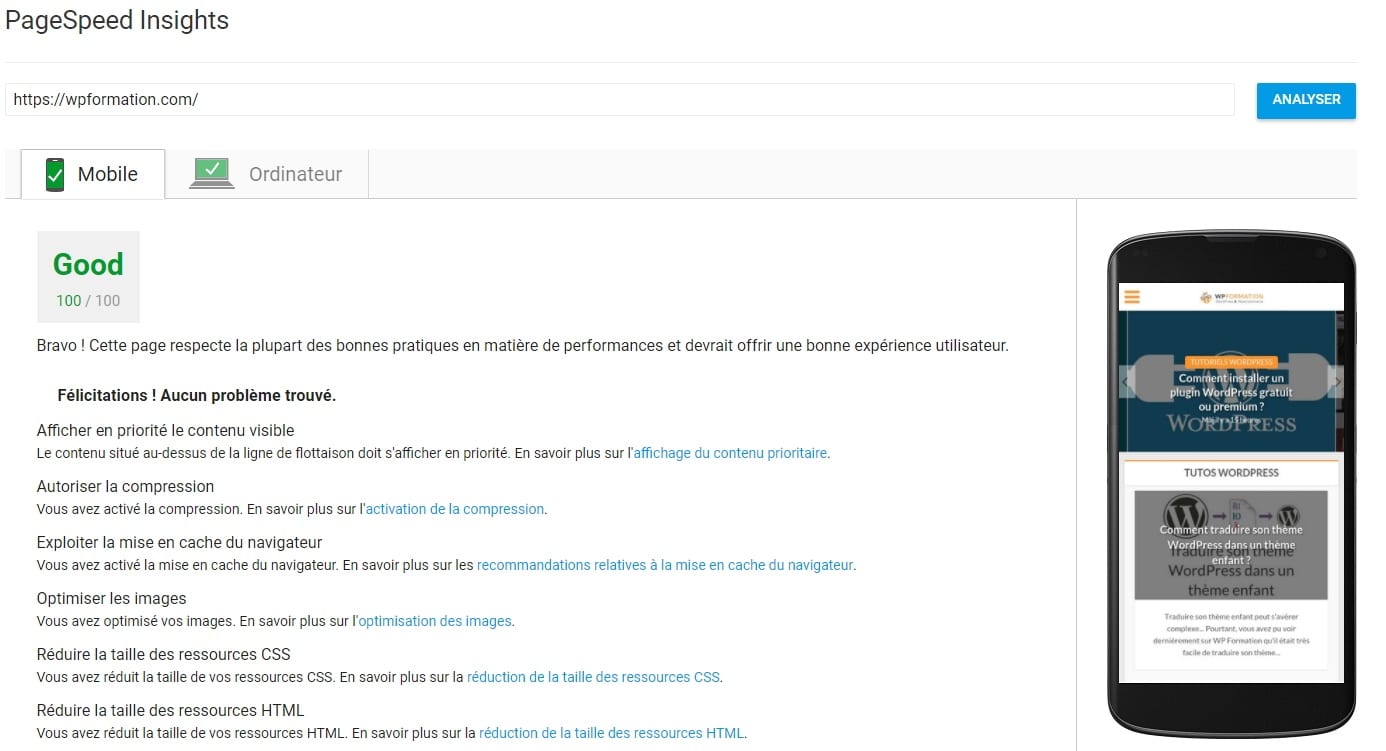The image size is (1386, 751).
Task: Switch to the Mobile tab
Action: click(93, 174)
